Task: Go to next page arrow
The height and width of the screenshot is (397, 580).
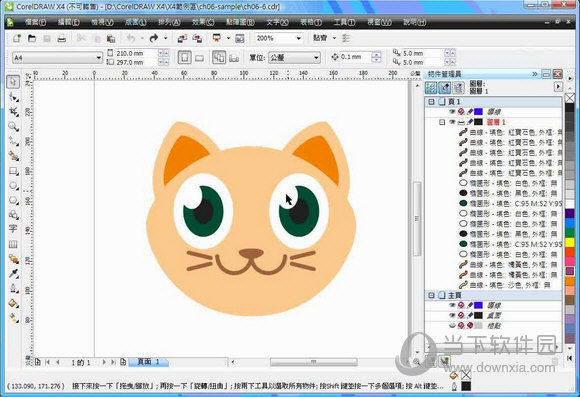Action: [104, 362]
